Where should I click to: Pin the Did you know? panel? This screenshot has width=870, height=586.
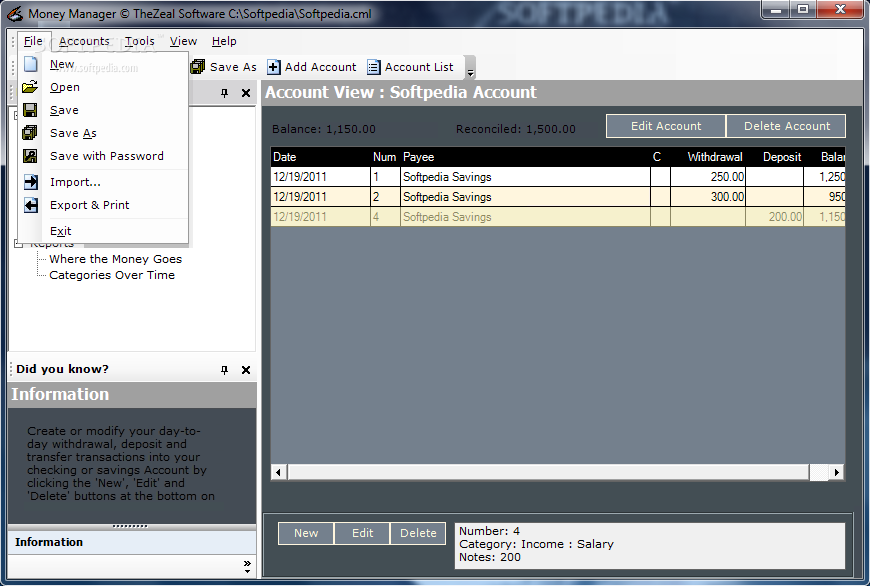(224, 370)
